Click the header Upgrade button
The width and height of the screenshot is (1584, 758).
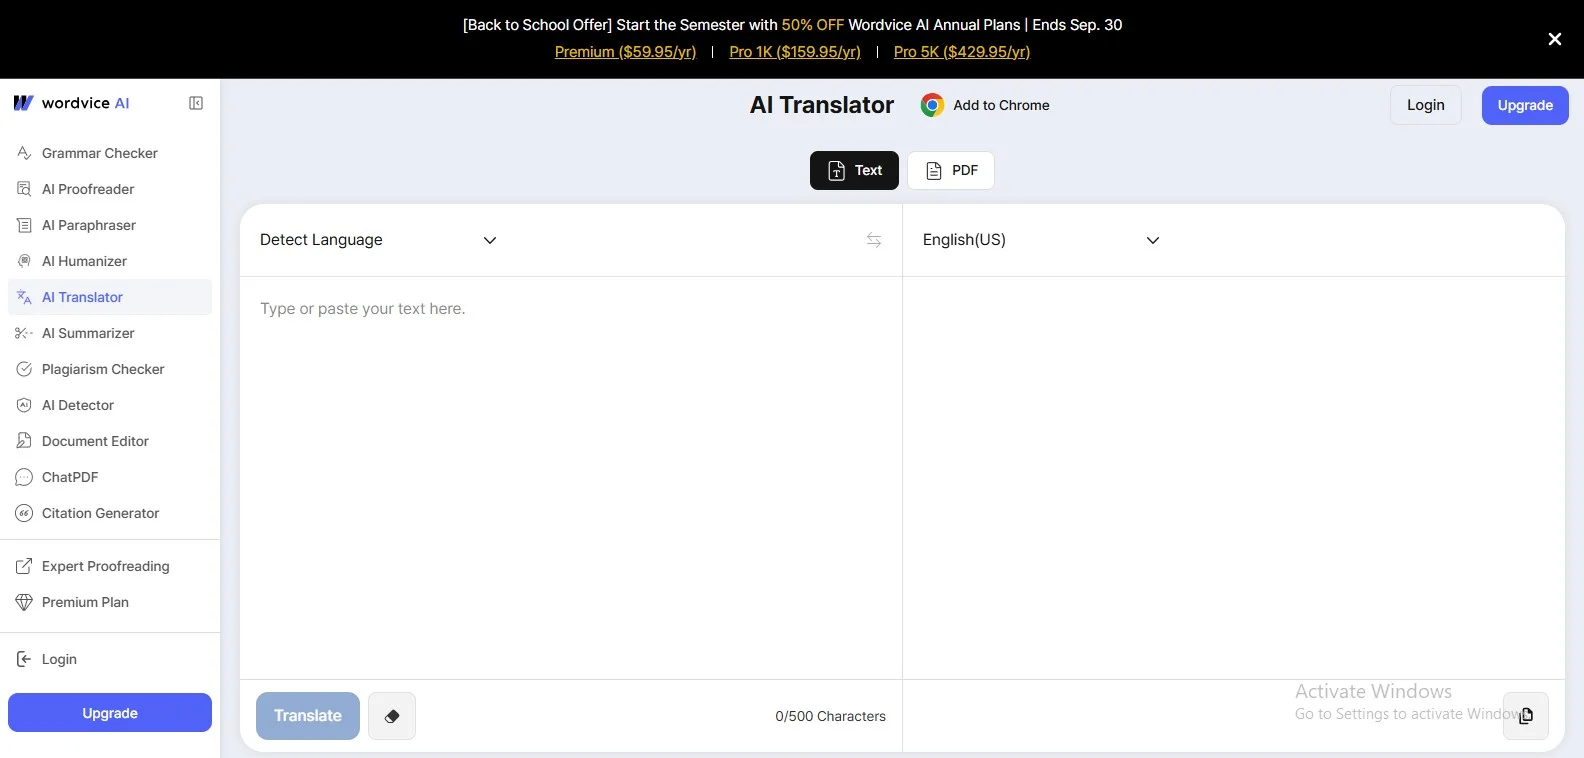(1525, 105)
